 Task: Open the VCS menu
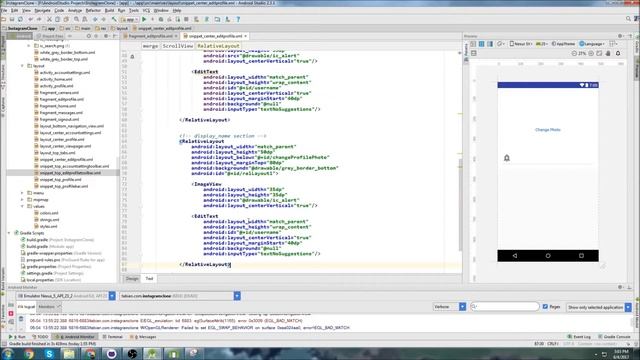(146, 10)
